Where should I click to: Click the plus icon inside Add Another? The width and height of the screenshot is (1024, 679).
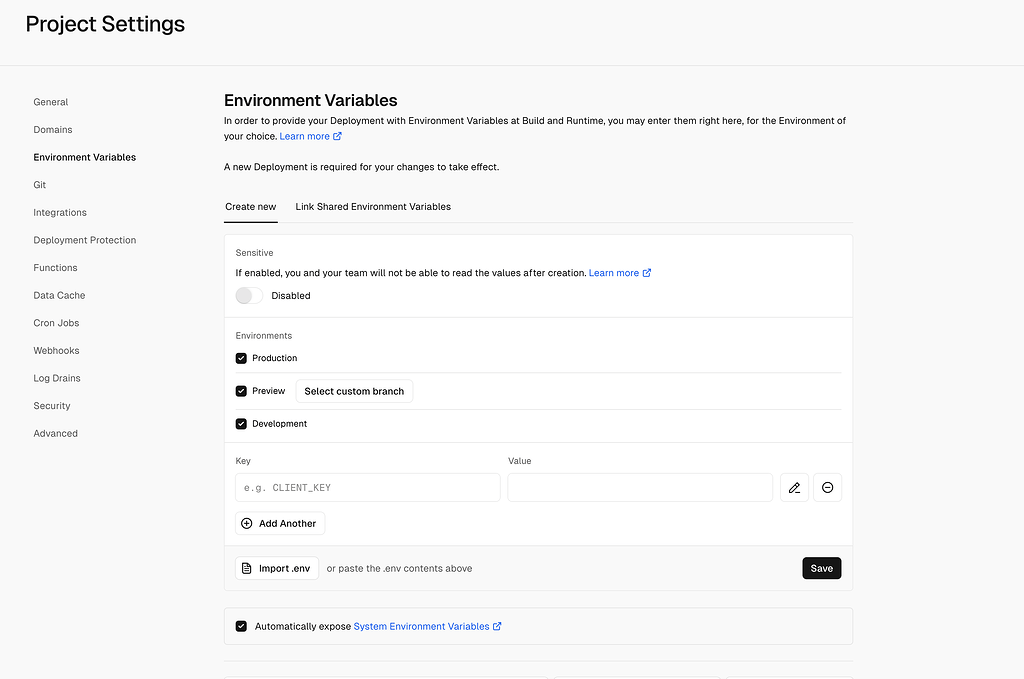pyautogui.click(x=246, y=523)
